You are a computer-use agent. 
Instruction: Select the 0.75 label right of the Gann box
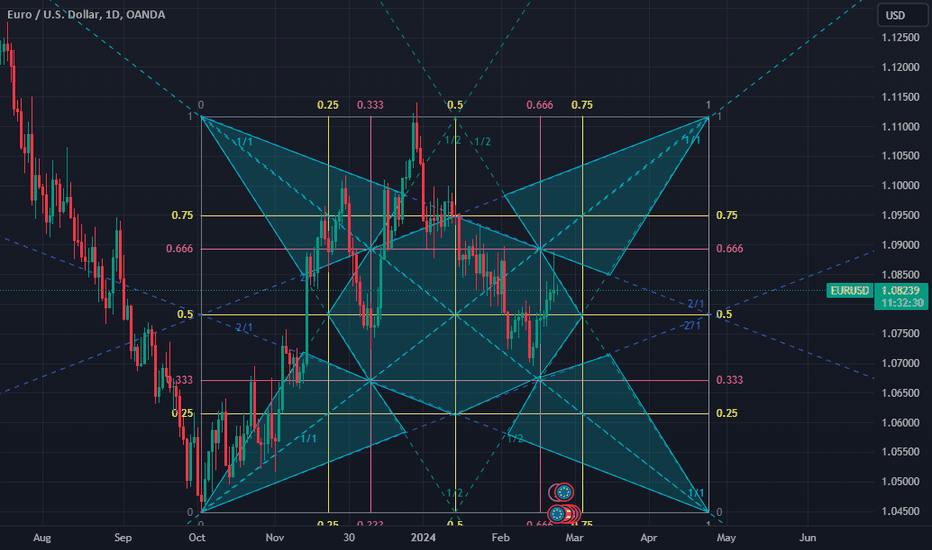pos(727,215)
